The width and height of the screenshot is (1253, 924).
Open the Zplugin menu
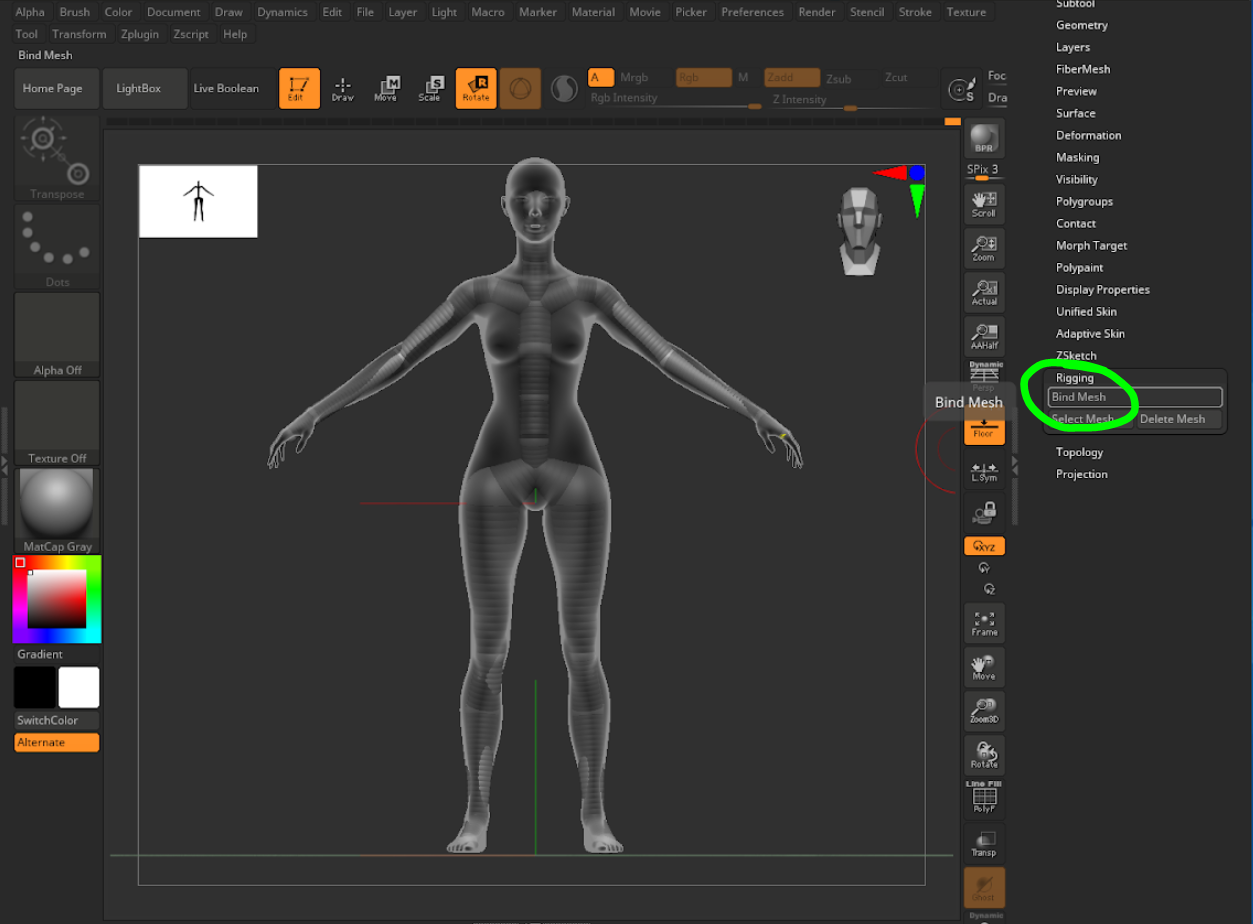(140, 34)
